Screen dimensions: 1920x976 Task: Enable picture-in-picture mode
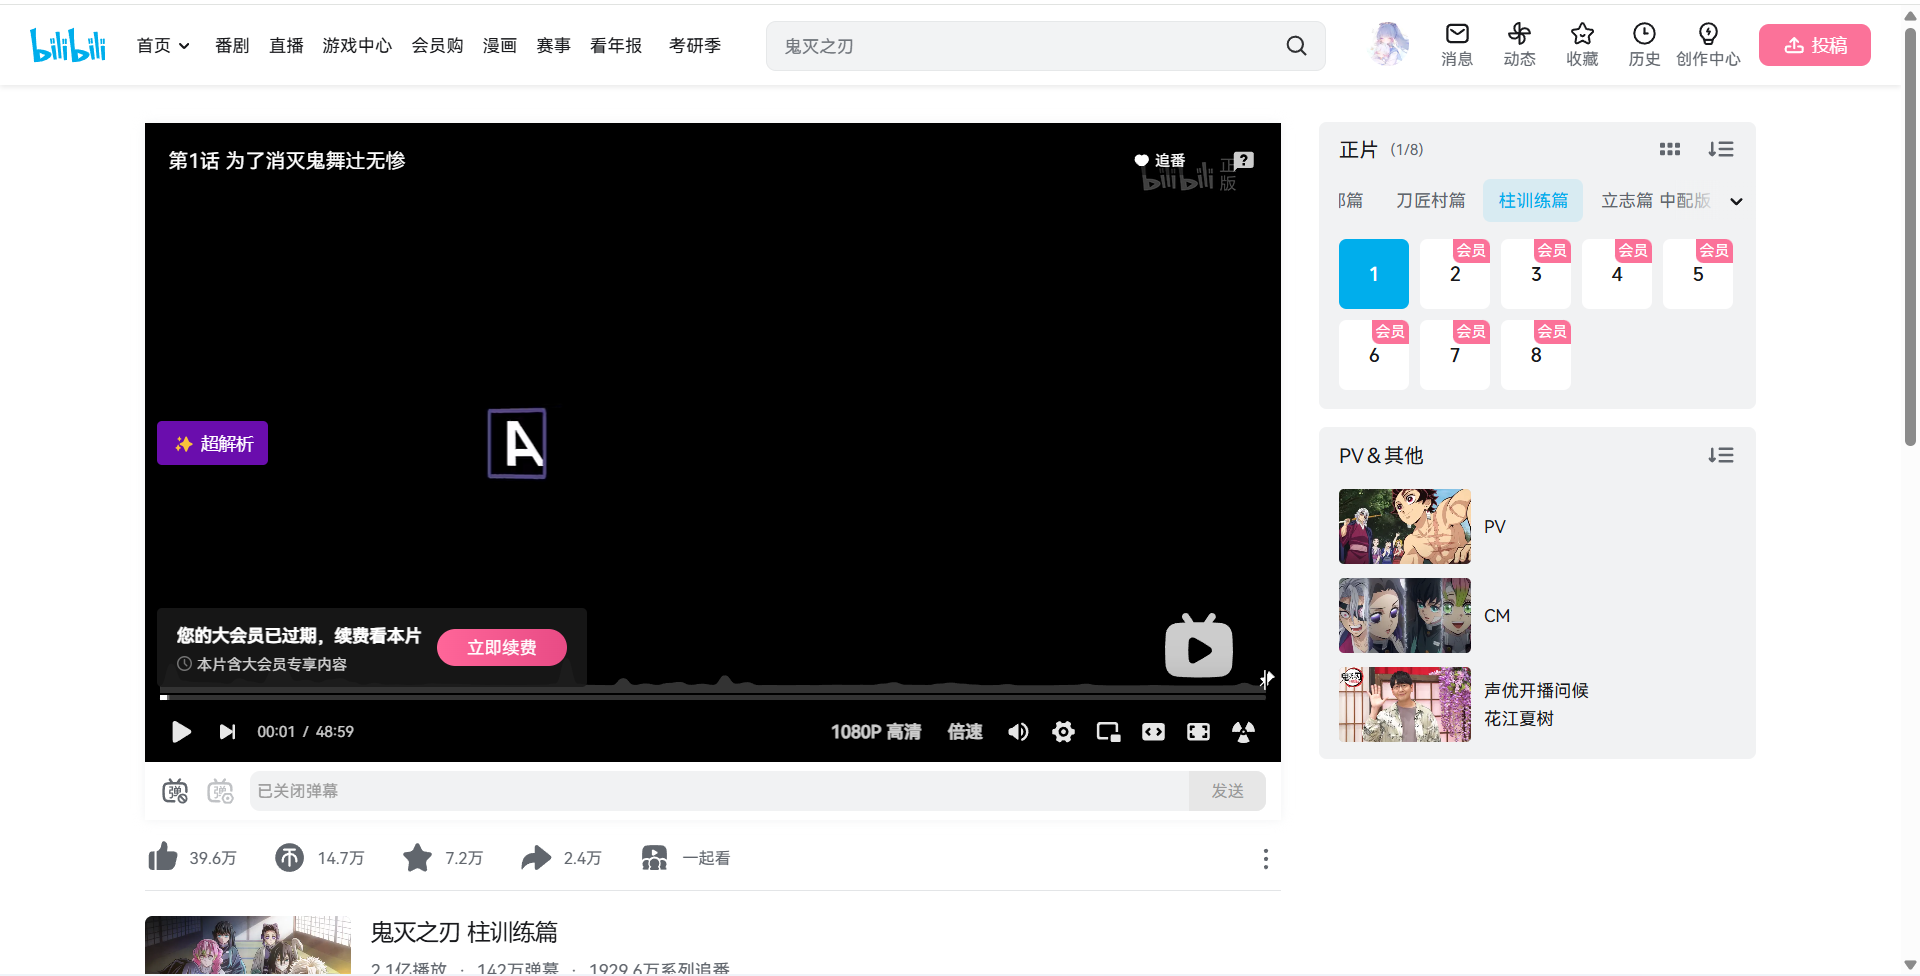point(1108,732)
